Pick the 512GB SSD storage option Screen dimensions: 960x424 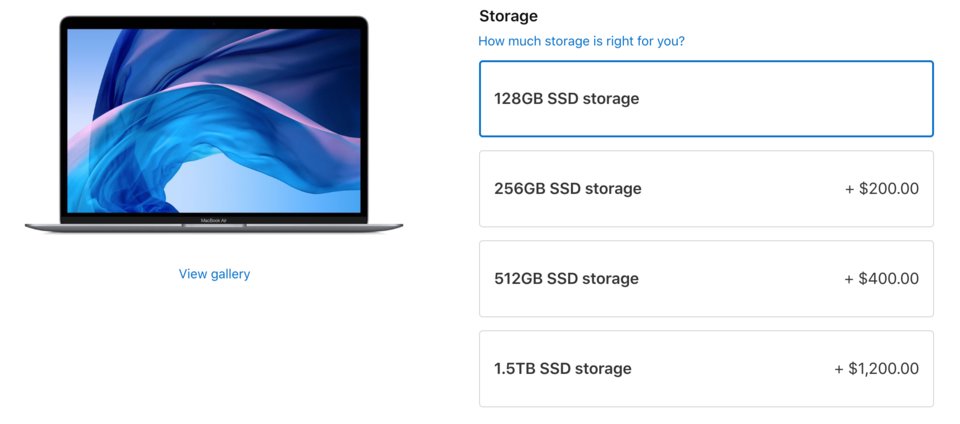coord(706,279)
